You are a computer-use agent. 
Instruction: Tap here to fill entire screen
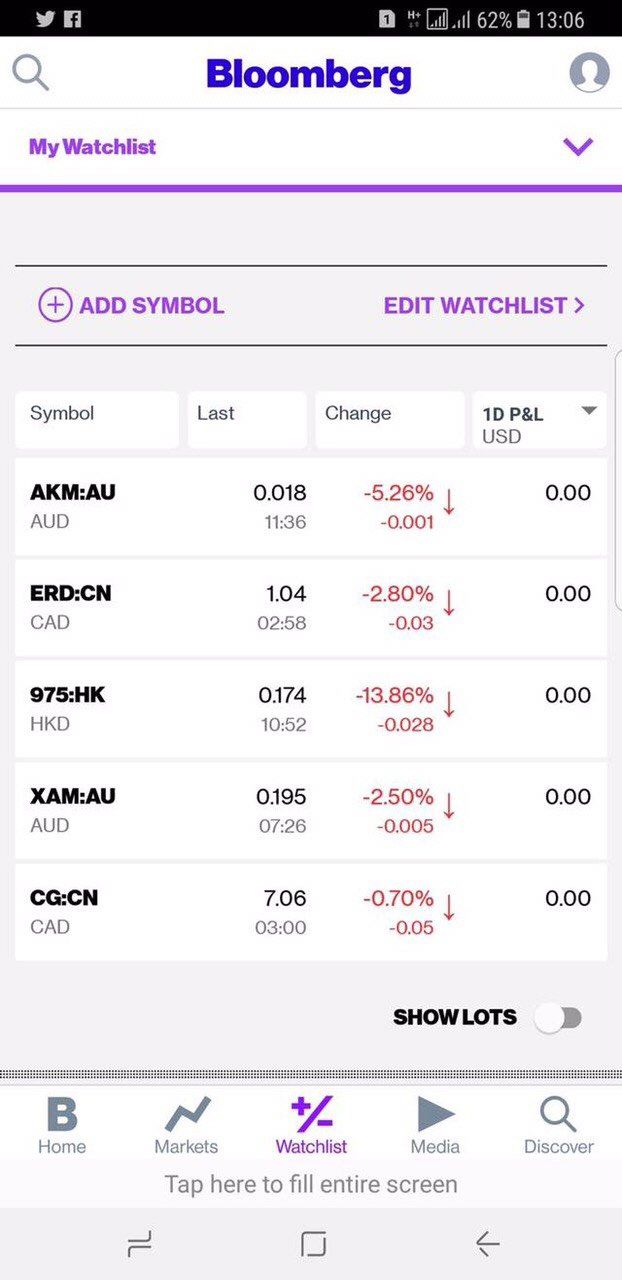click(311, 1184)
